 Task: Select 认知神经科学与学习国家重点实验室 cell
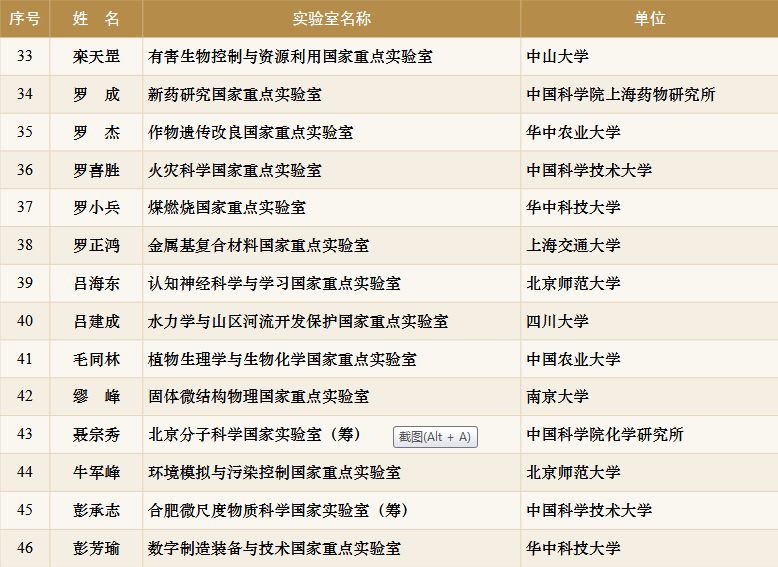(274, 284)
